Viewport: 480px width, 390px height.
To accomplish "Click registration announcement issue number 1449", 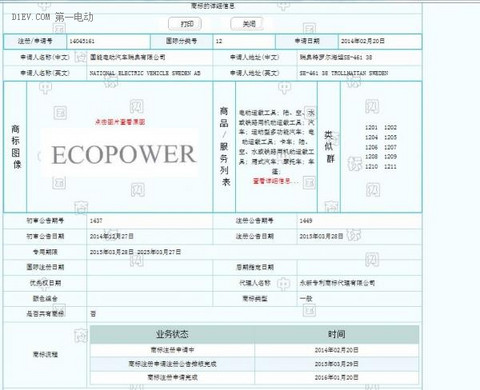I will click(306, 221).
